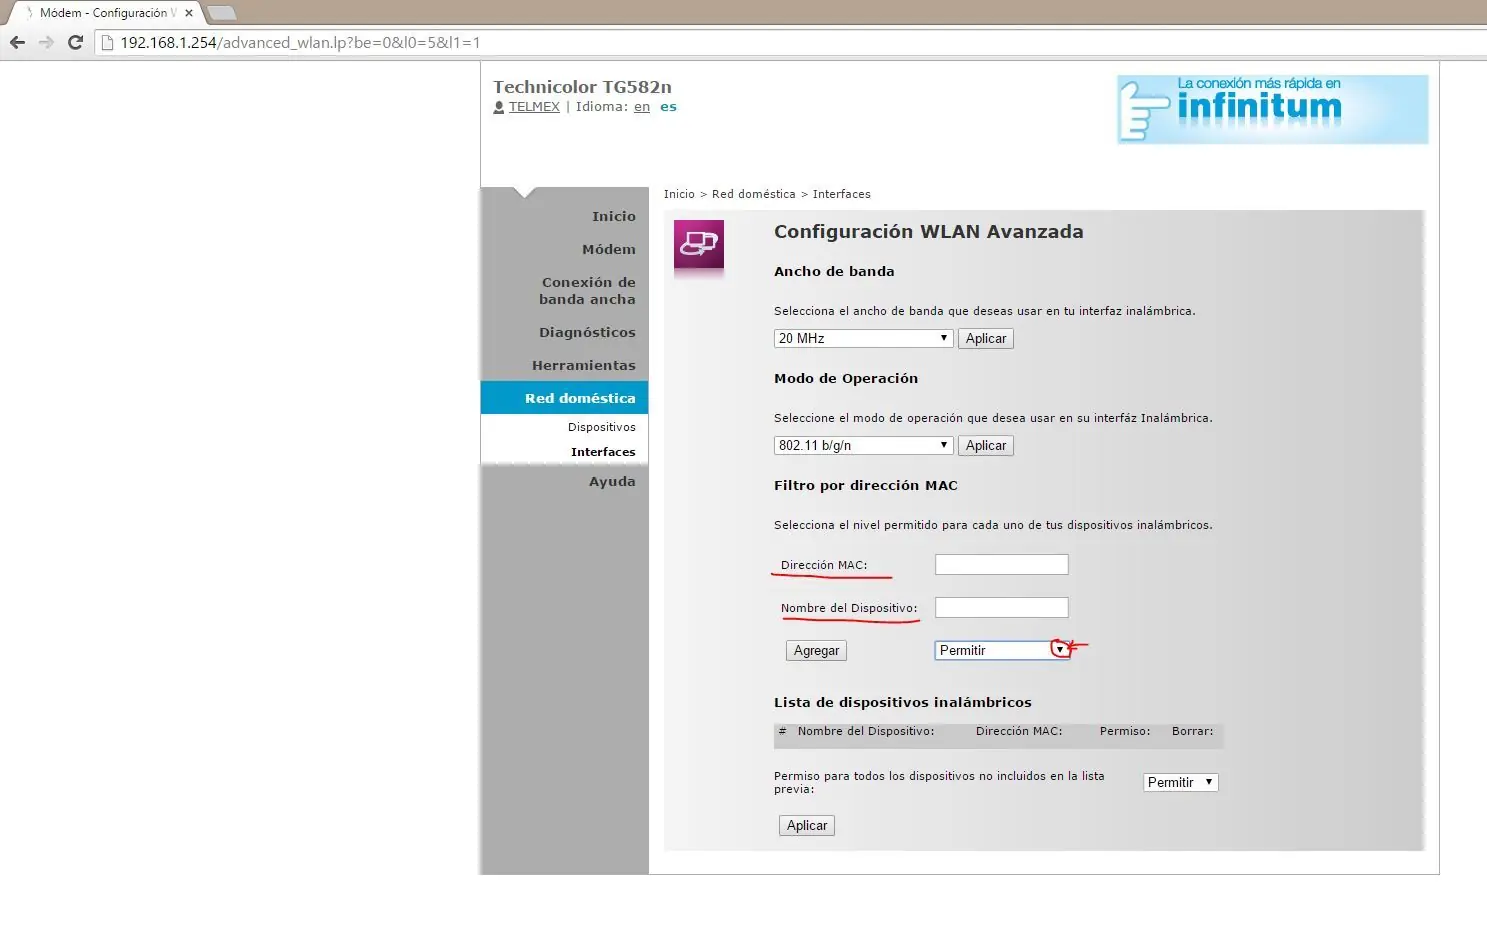Open Herramientas in the sidebar
Image resolution: width=1487 pixels, height=949 pixels.
[x=584, y=365]
